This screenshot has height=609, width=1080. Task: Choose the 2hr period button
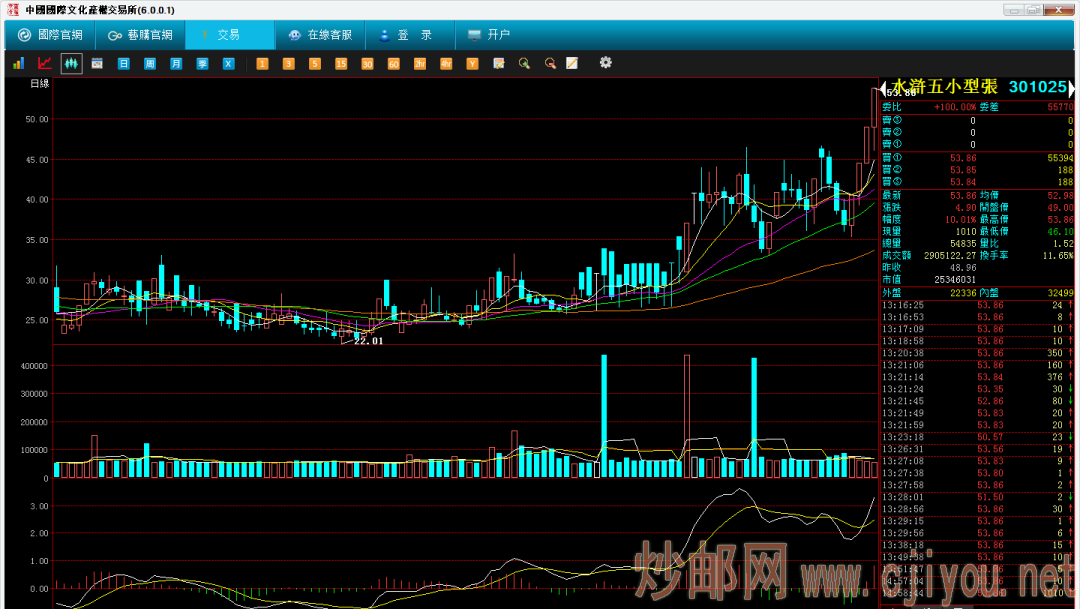[419, 63]
